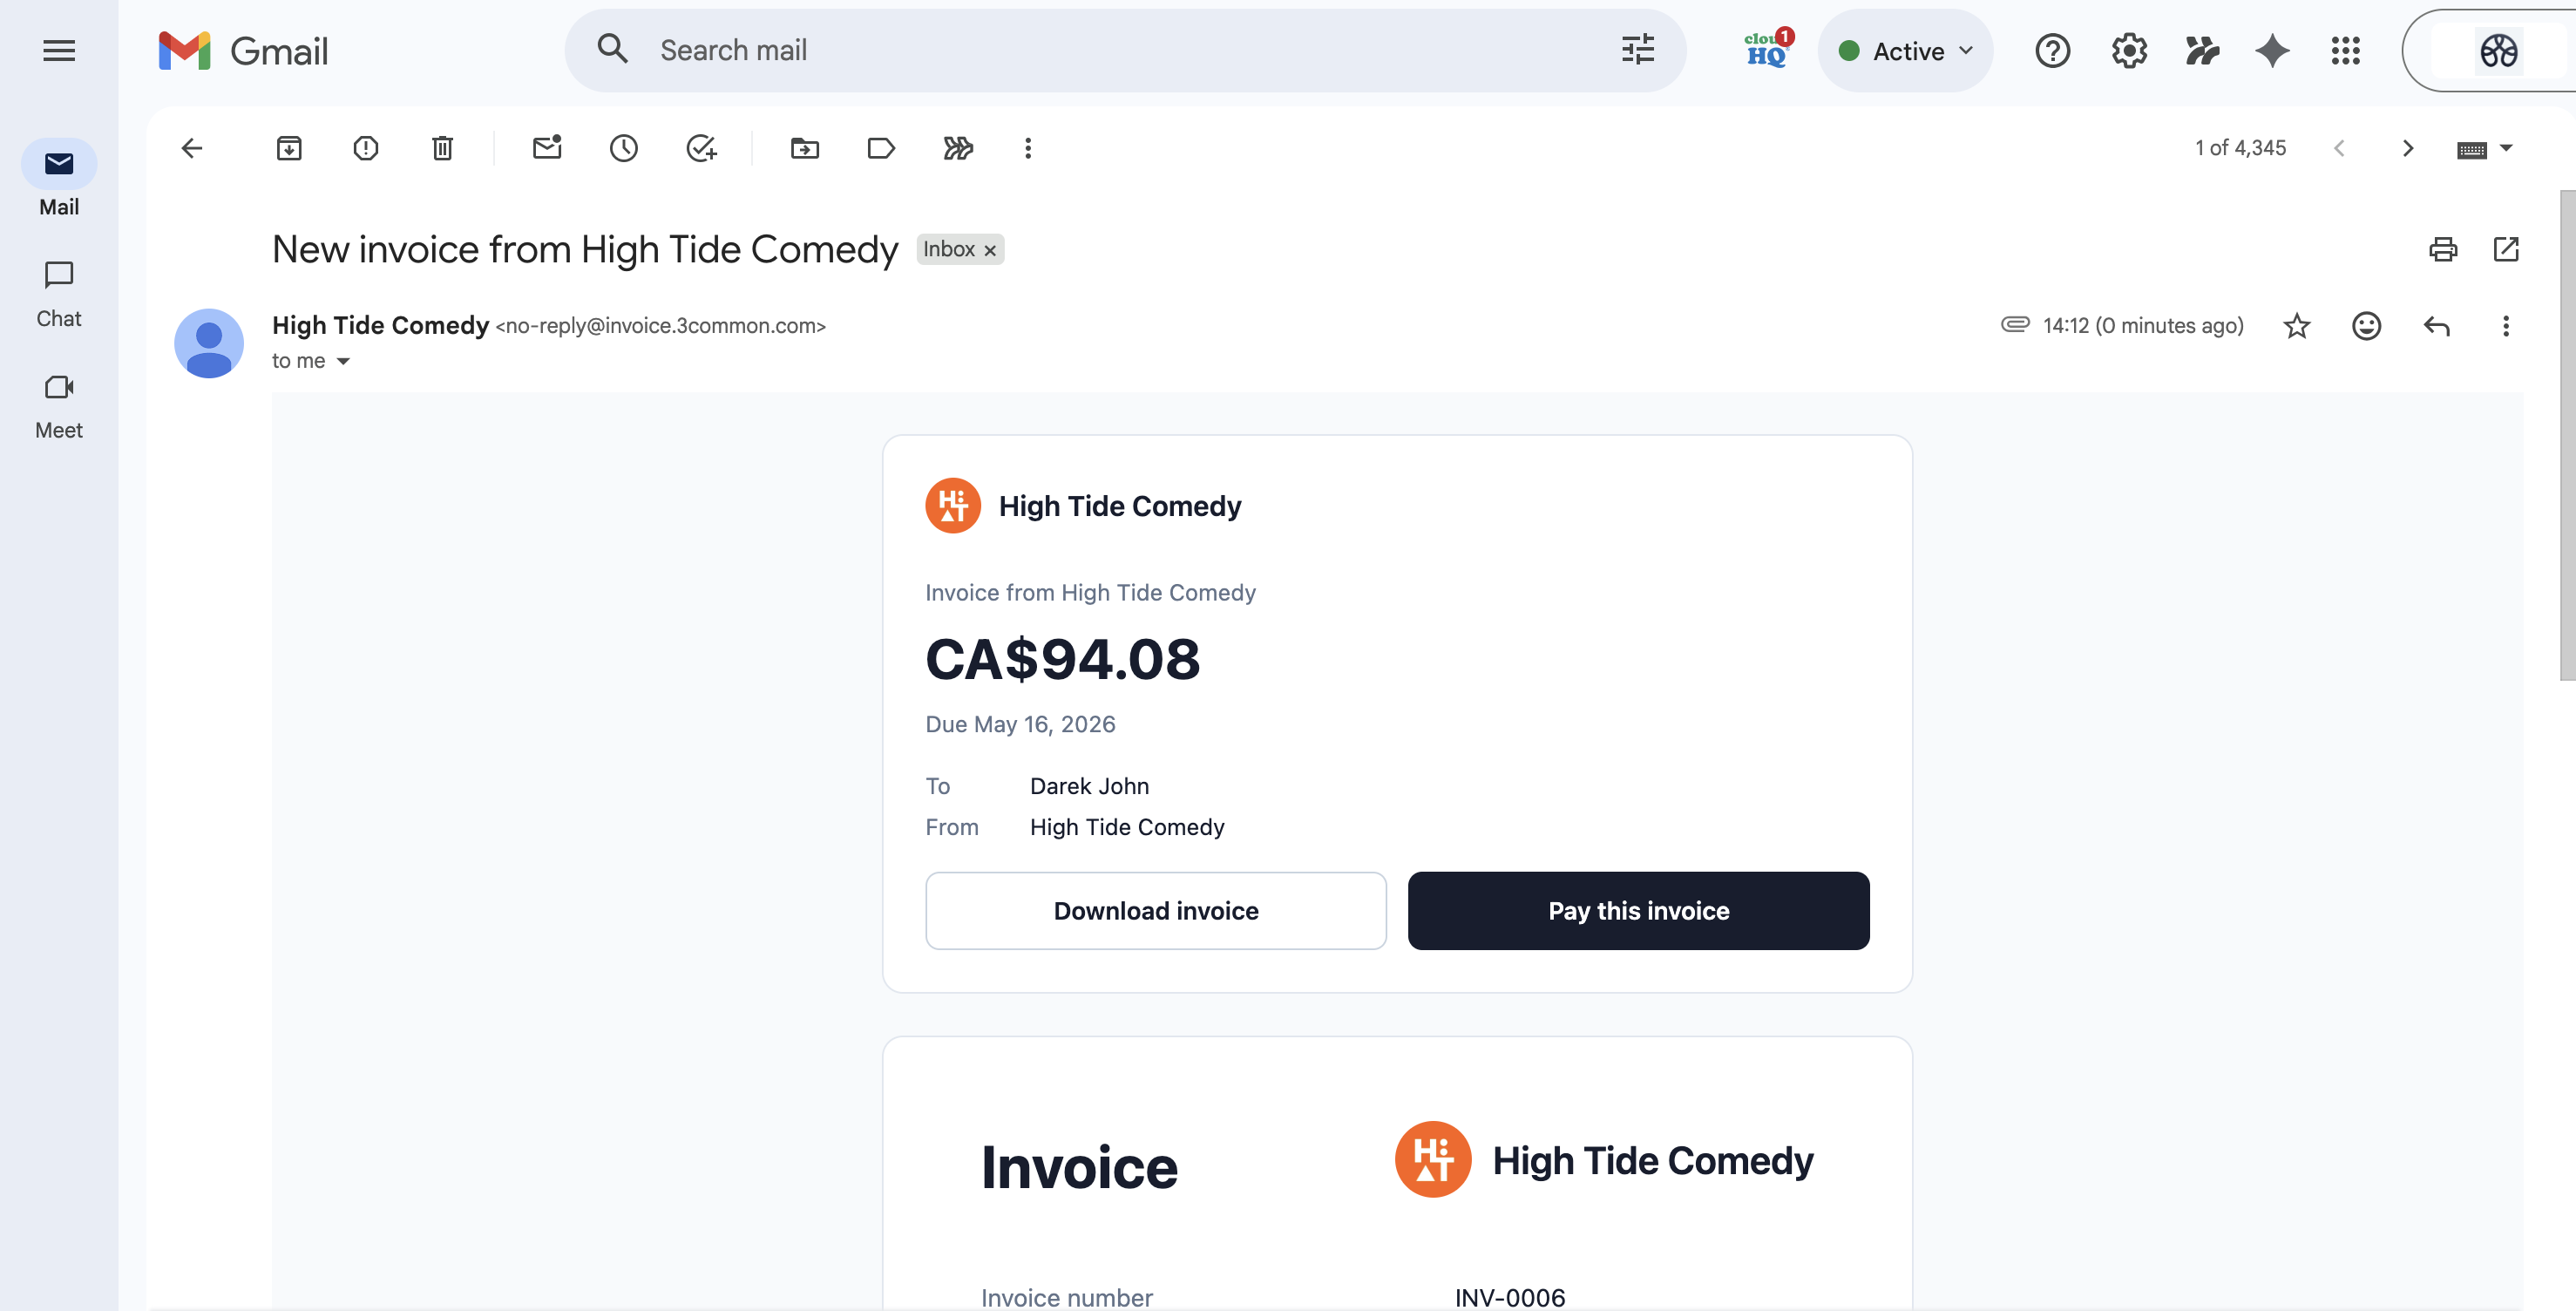Add emoji reaction to message
The height and width of the screenshot is (1311, 2576).
pos(2366,326)
